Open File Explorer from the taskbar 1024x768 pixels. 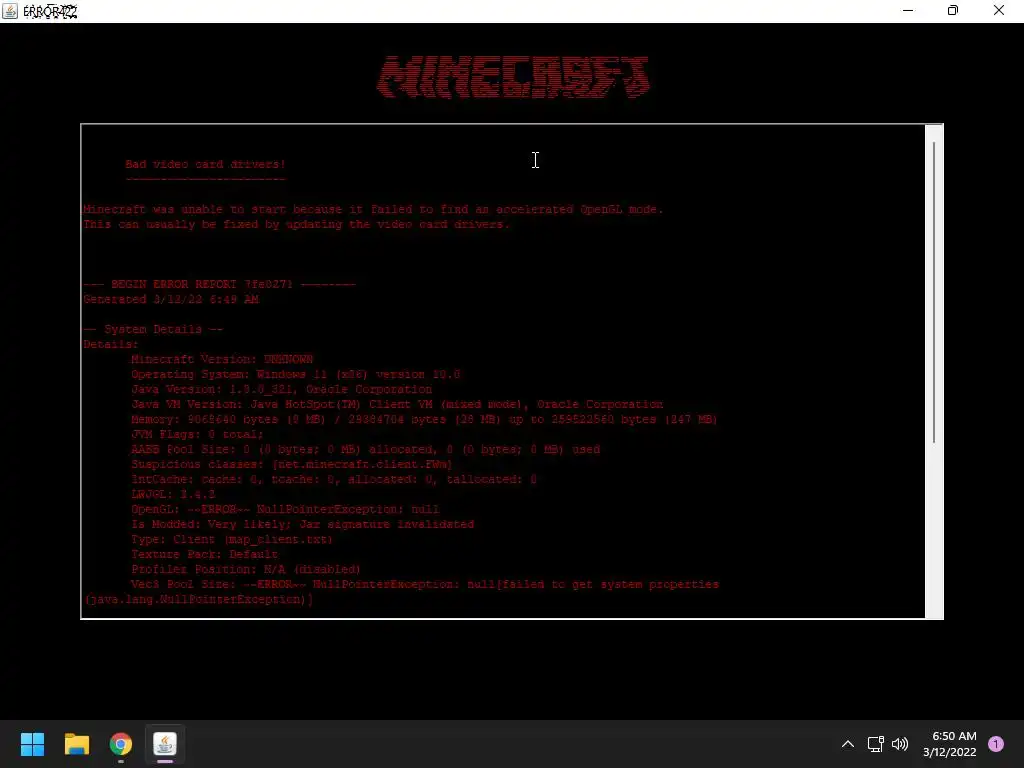coord(76,744)
